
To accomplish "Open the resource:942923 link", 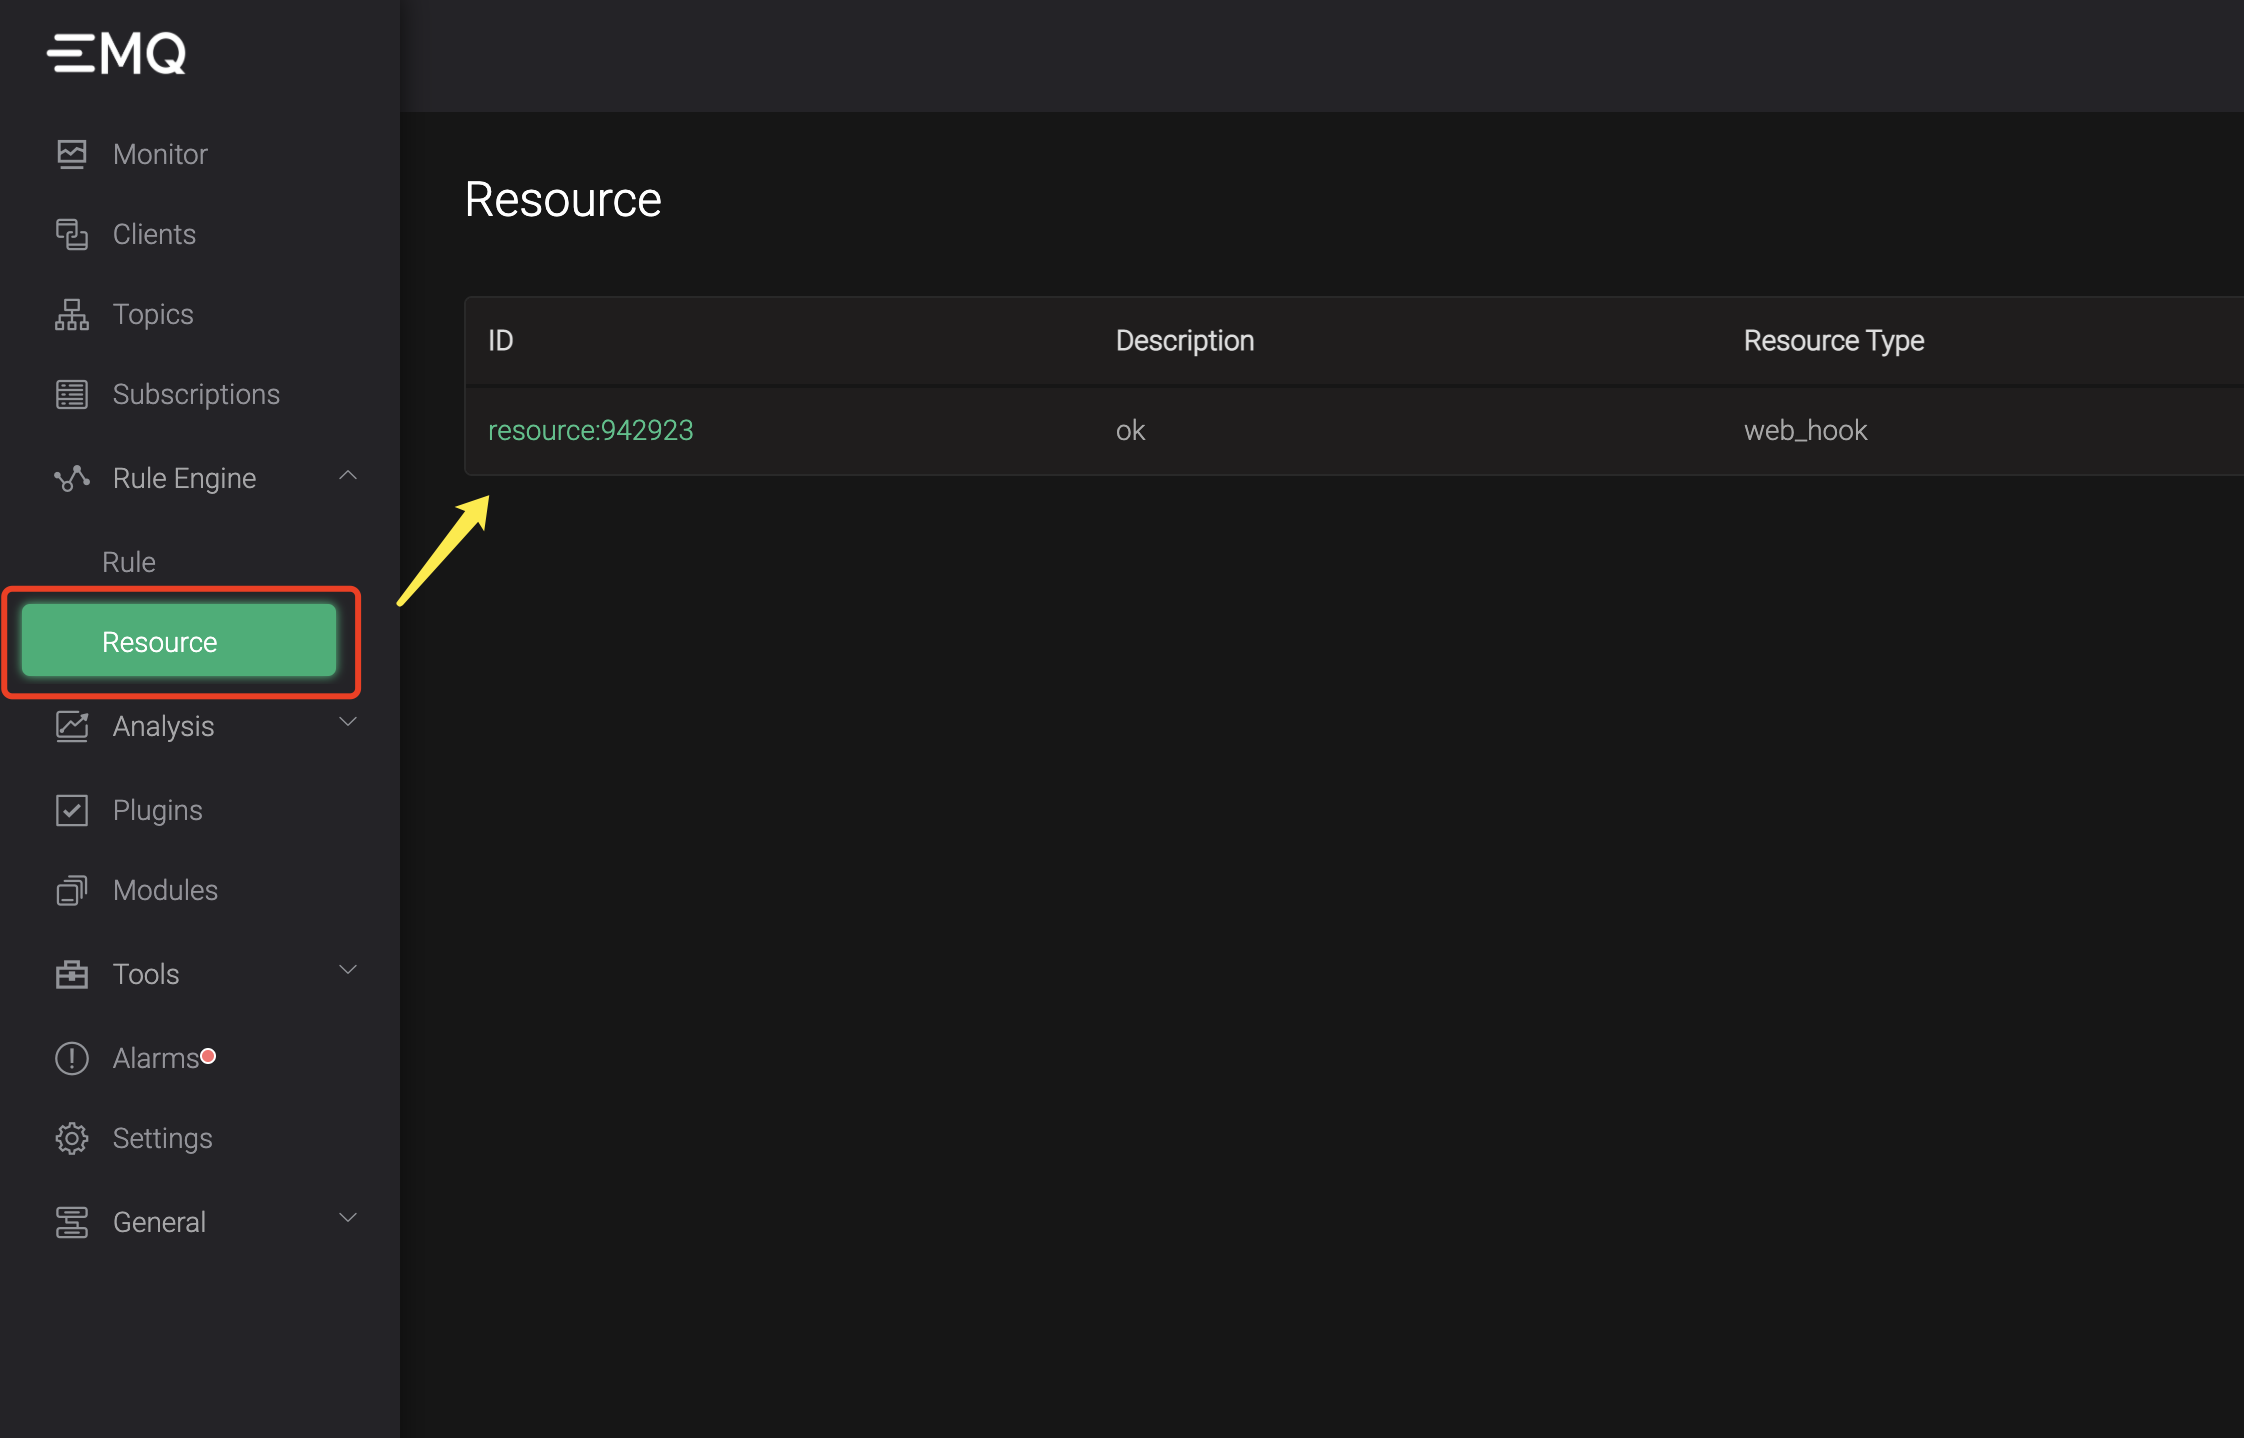I will (x=591, y=430).
